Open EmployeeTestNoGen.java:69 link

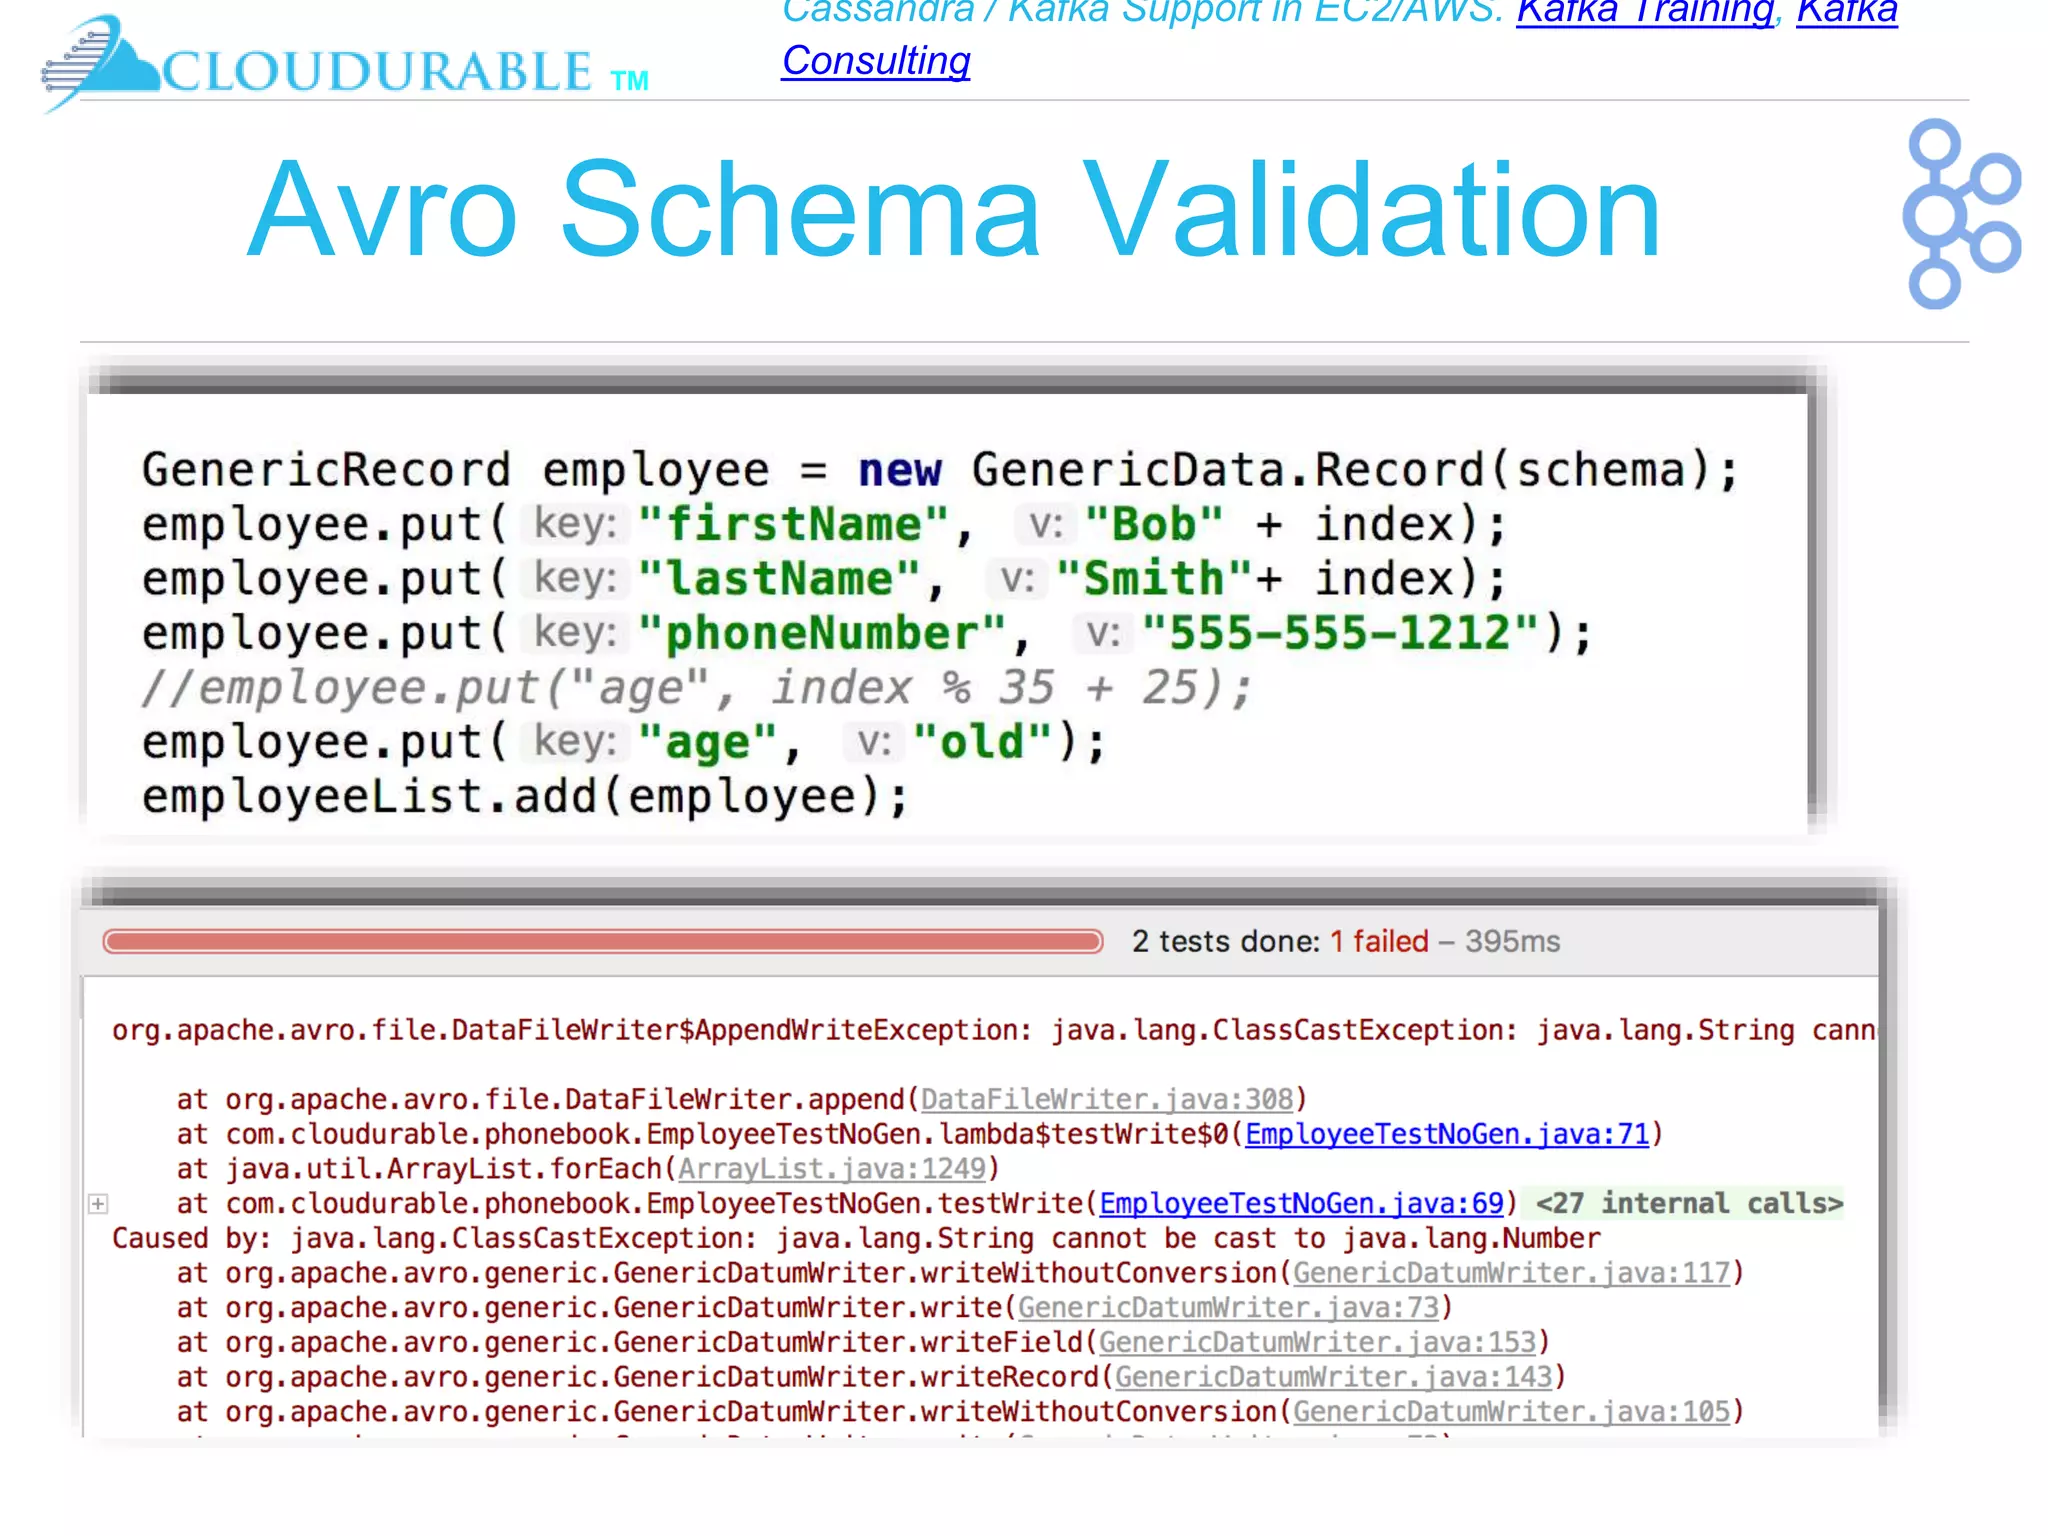(1301, 1204)
